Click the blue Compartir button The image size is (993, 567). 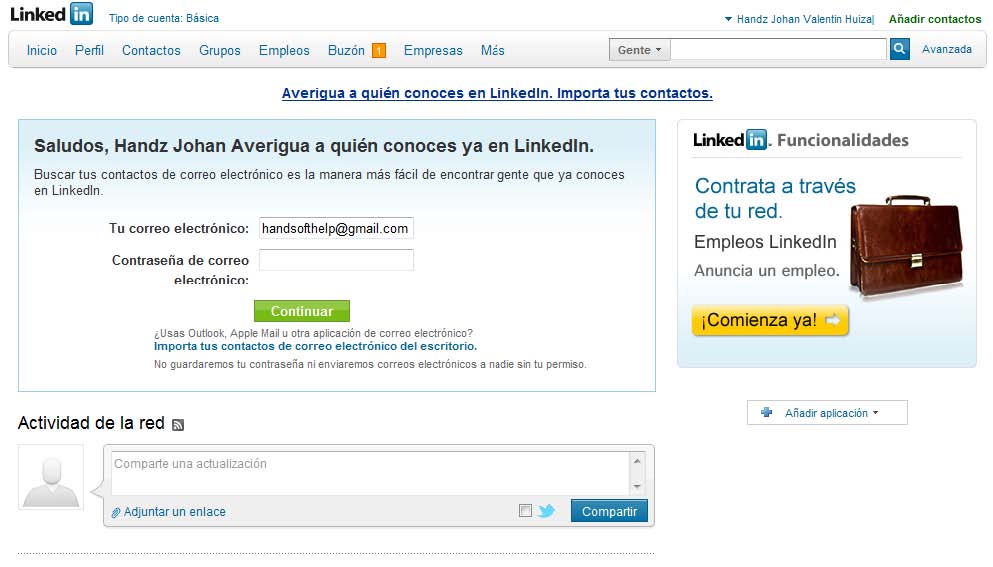[609, 511]
